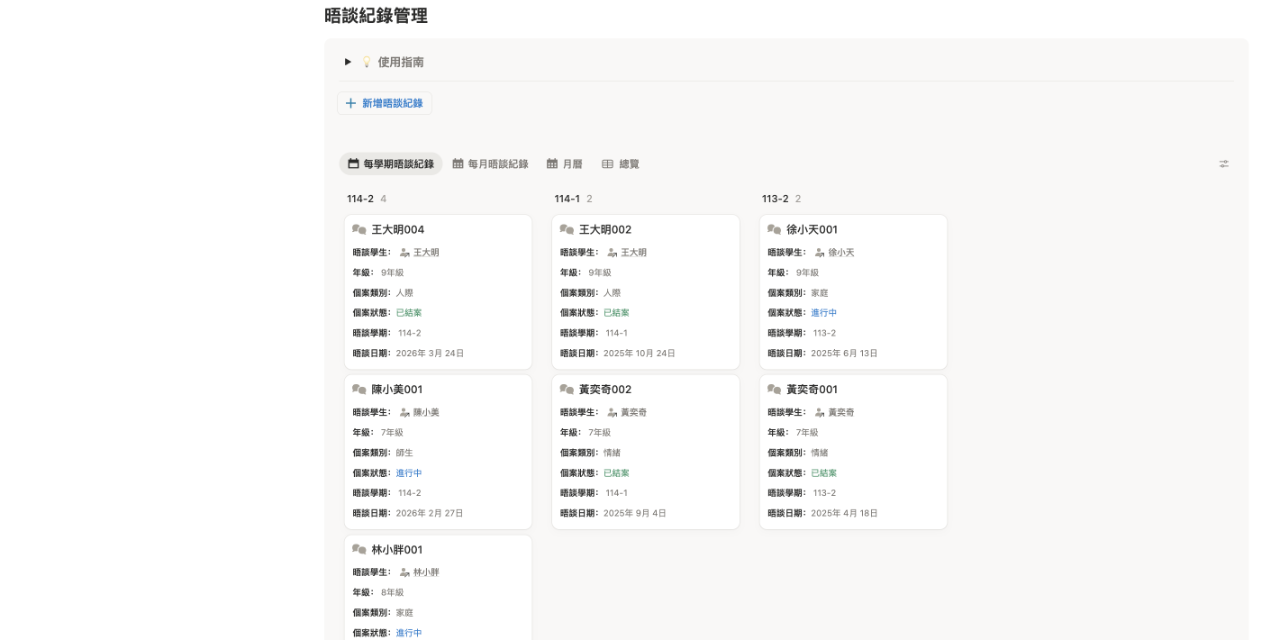This screenshot has width=1280, height=640.
Task: Open the view options icon at top right
Action: point(1223,163)
